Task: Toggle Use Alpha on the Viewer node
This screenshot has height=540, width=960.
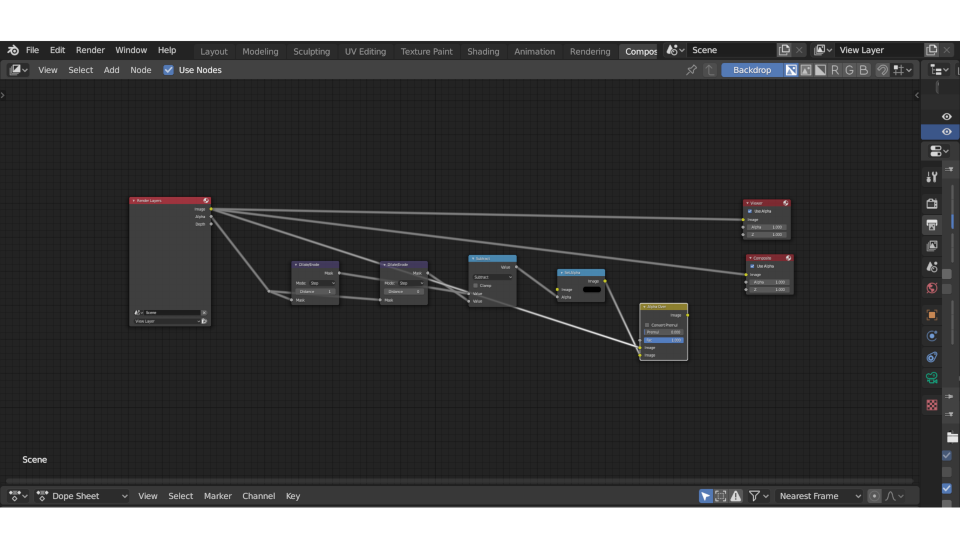Action: tap(750, 211)
